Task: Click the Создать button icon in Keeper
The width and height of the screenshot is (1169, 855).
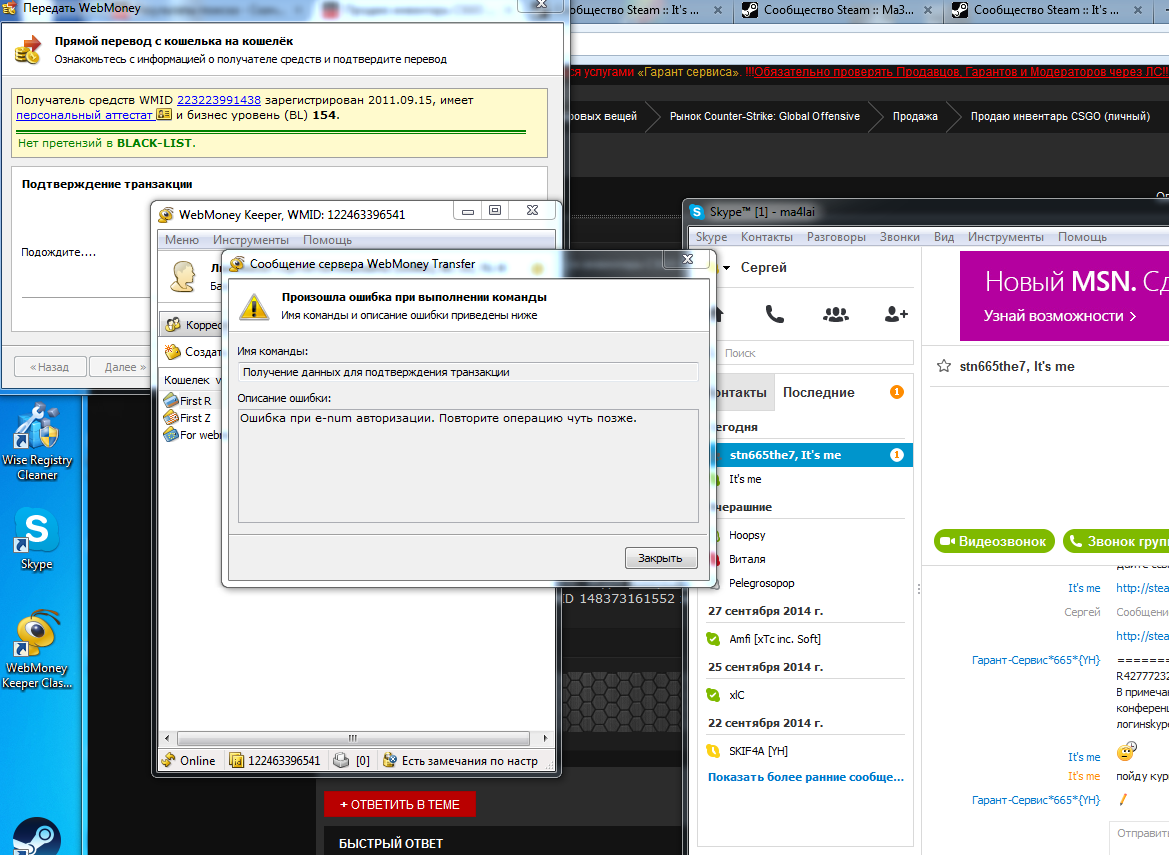Action: click(173, 351)
